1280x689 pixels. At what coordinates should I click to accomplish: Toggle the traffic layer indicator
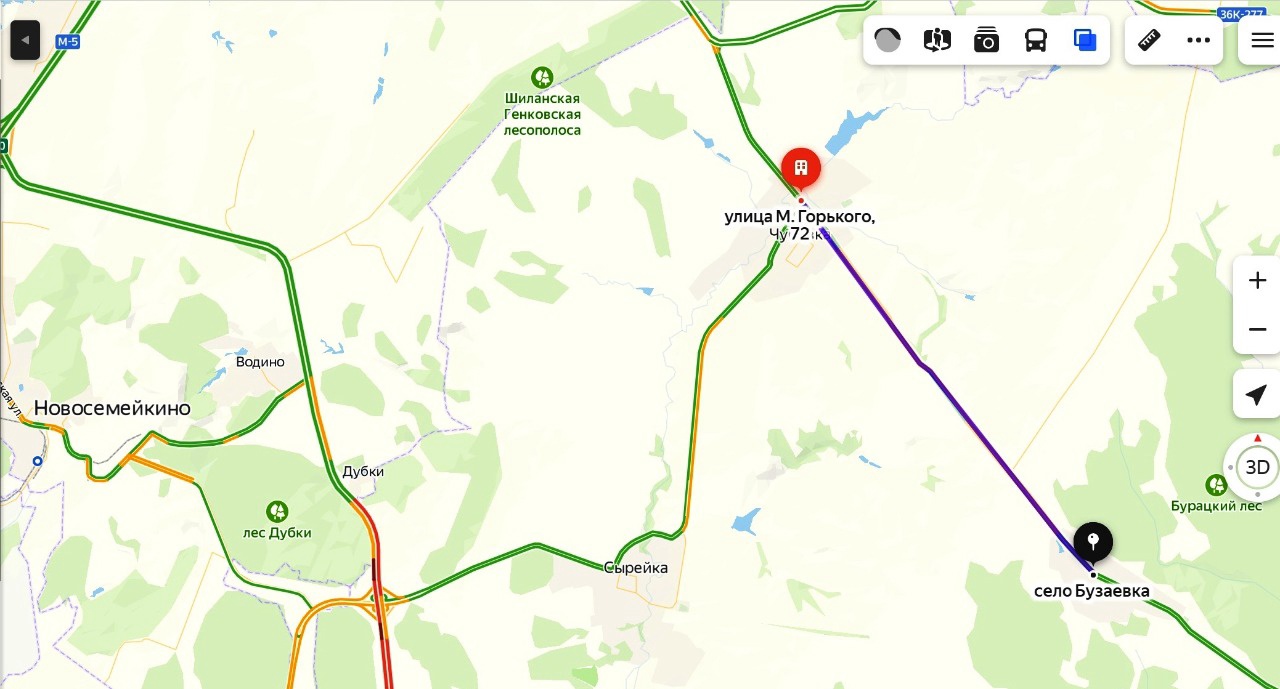tap(887, 40)
